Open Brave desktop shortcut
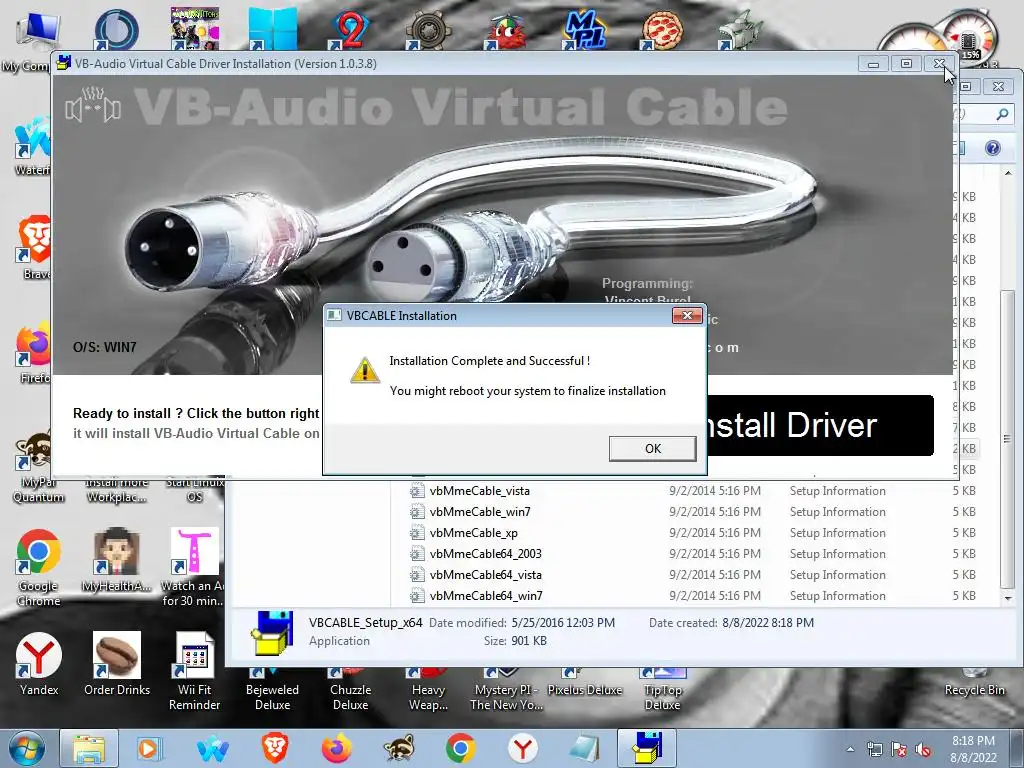The image size is (1024, 768). pos(34,247)
